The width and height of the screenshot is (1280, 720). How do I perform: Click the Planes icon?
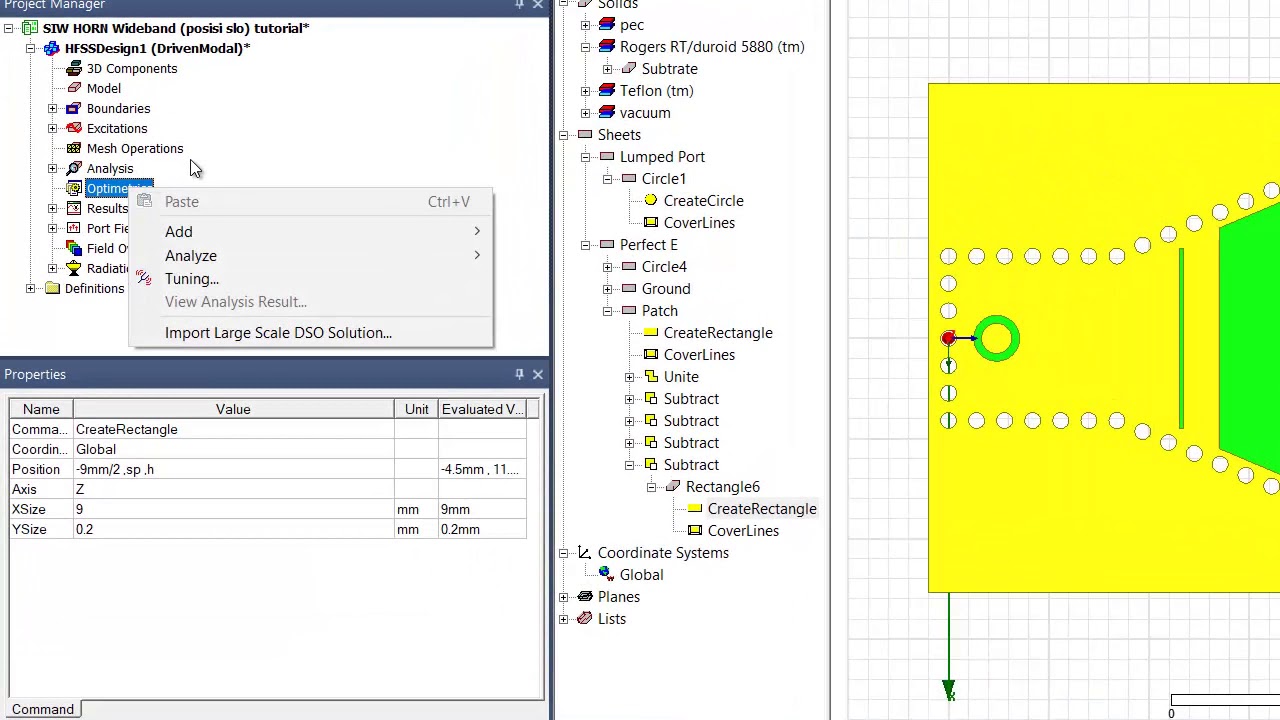585,597
